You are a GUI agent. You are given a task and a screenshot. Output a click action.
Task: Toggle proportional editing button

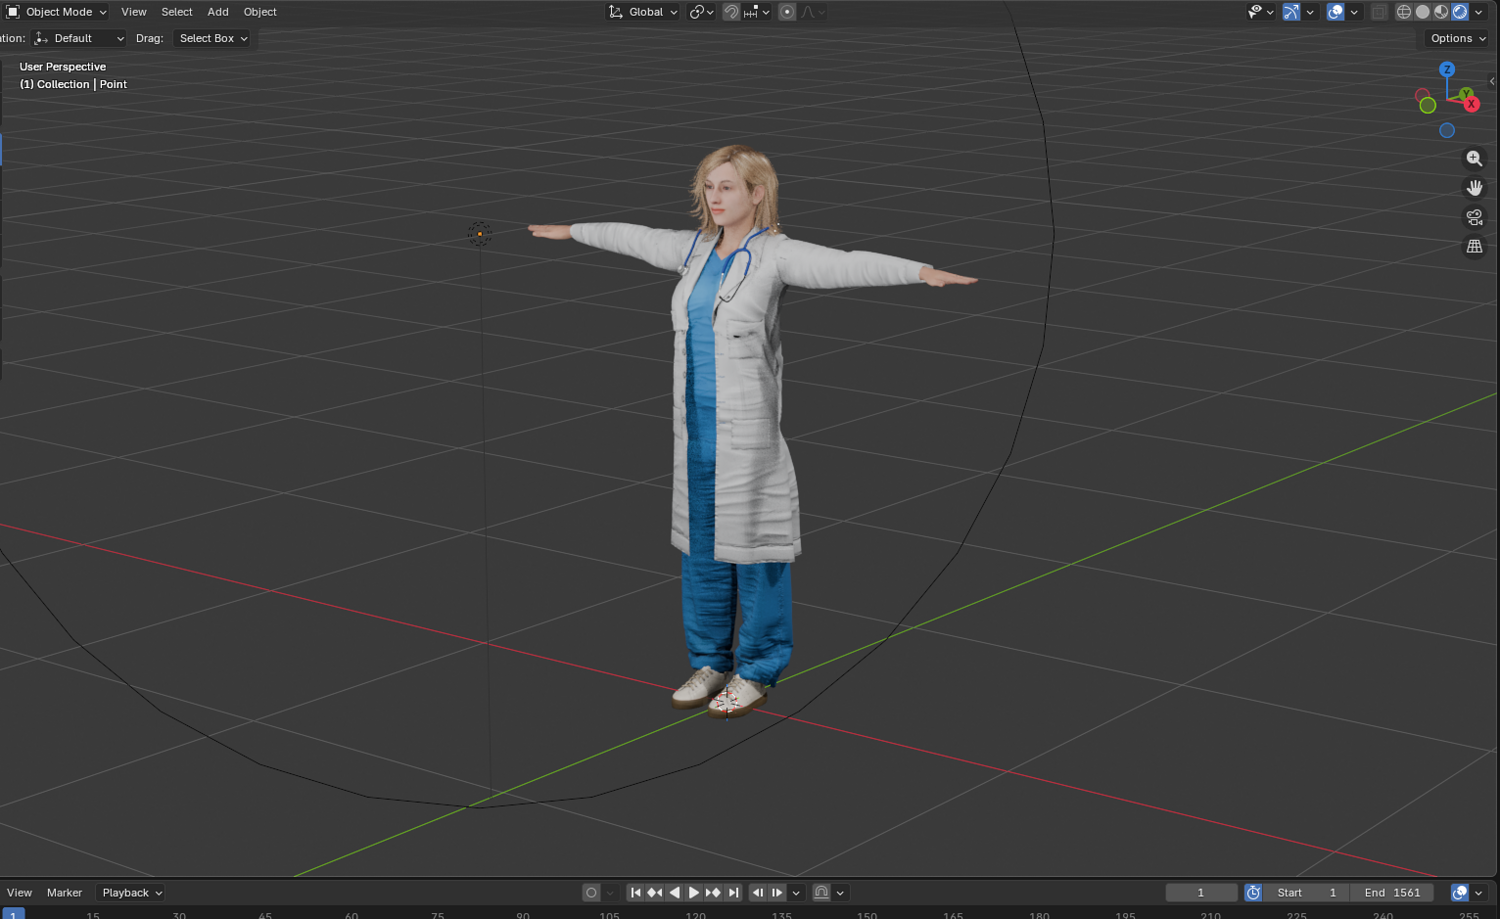[x=787, y=12]
